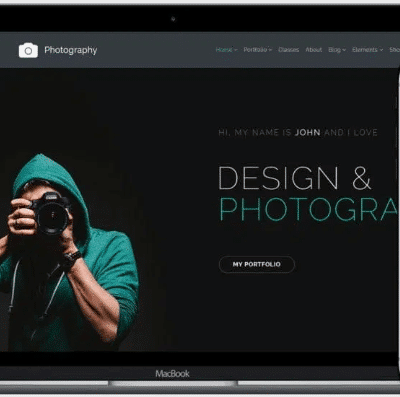Click the camera logo icon

click(28, 50)
